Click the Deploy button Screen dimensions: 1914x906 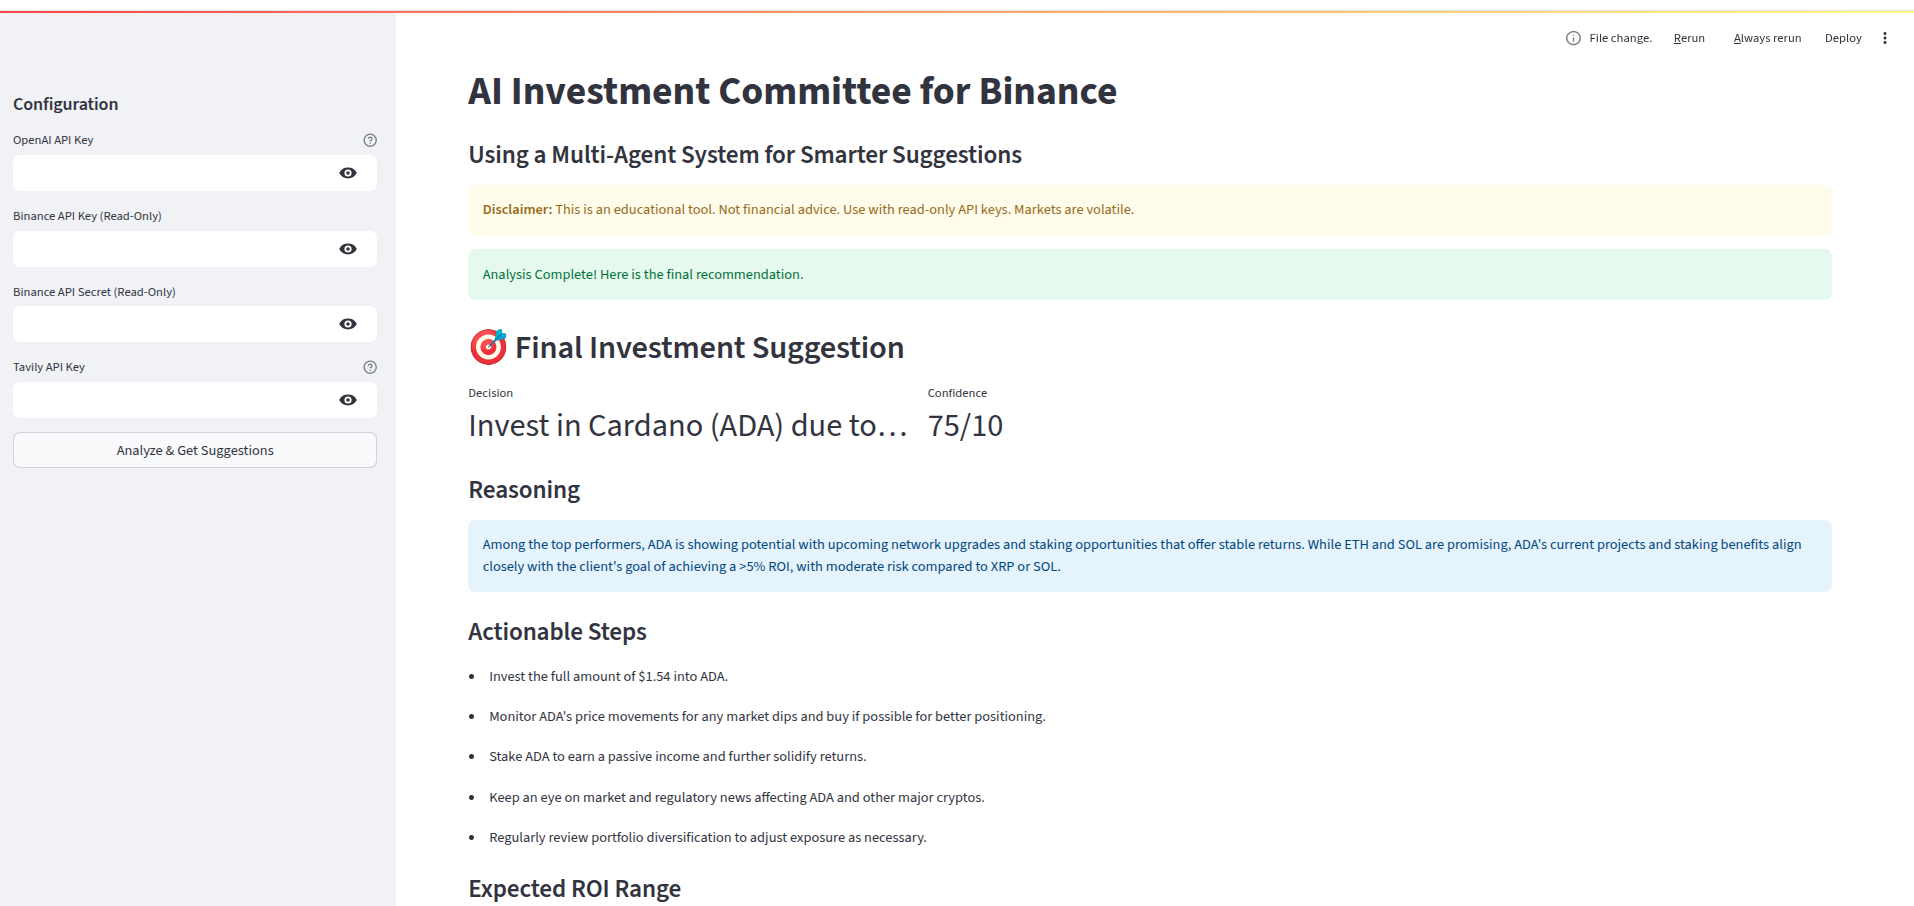(1843, 38)
